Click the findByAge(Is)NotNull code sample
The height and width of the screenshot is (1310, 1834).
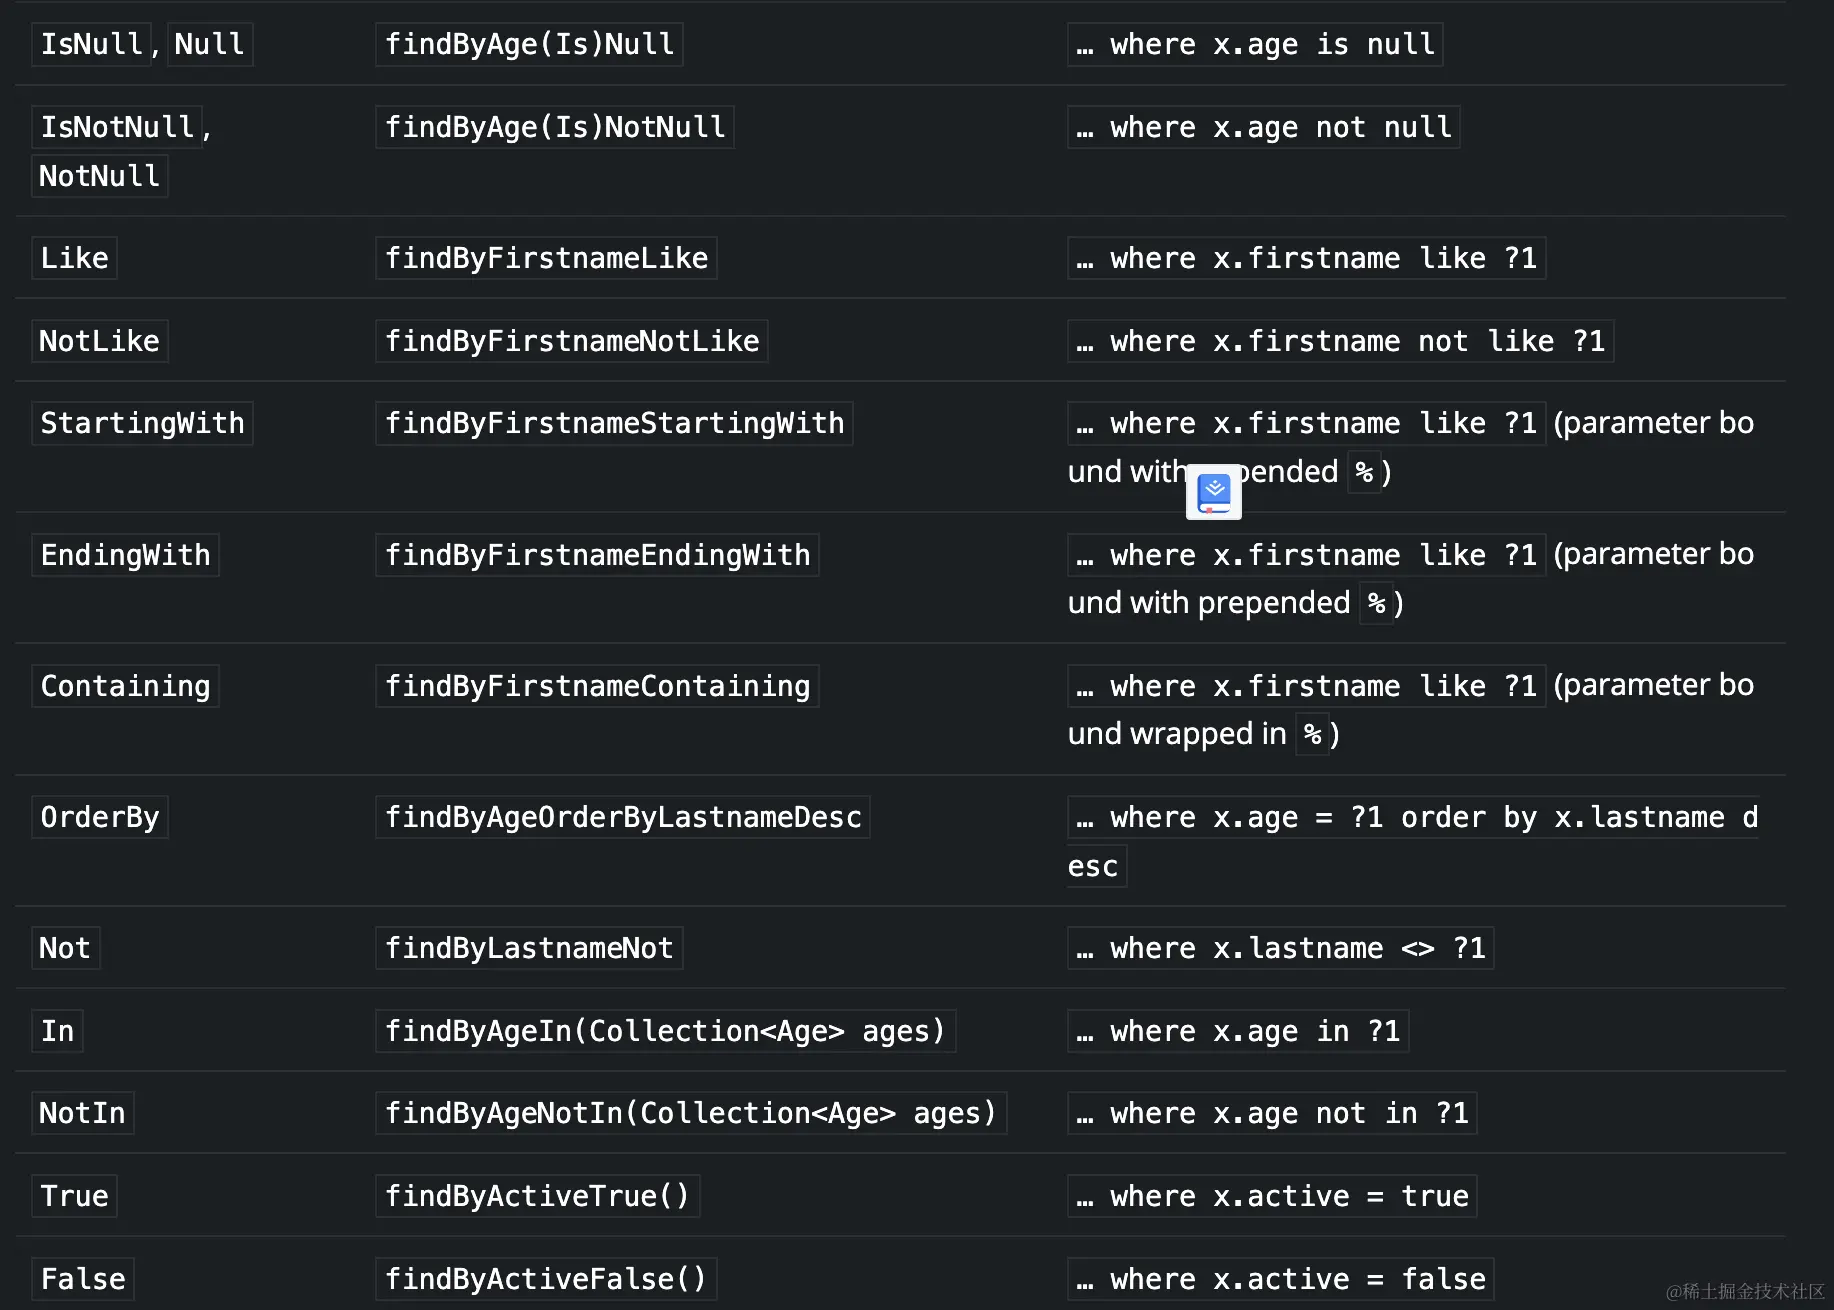pos(554,127)
